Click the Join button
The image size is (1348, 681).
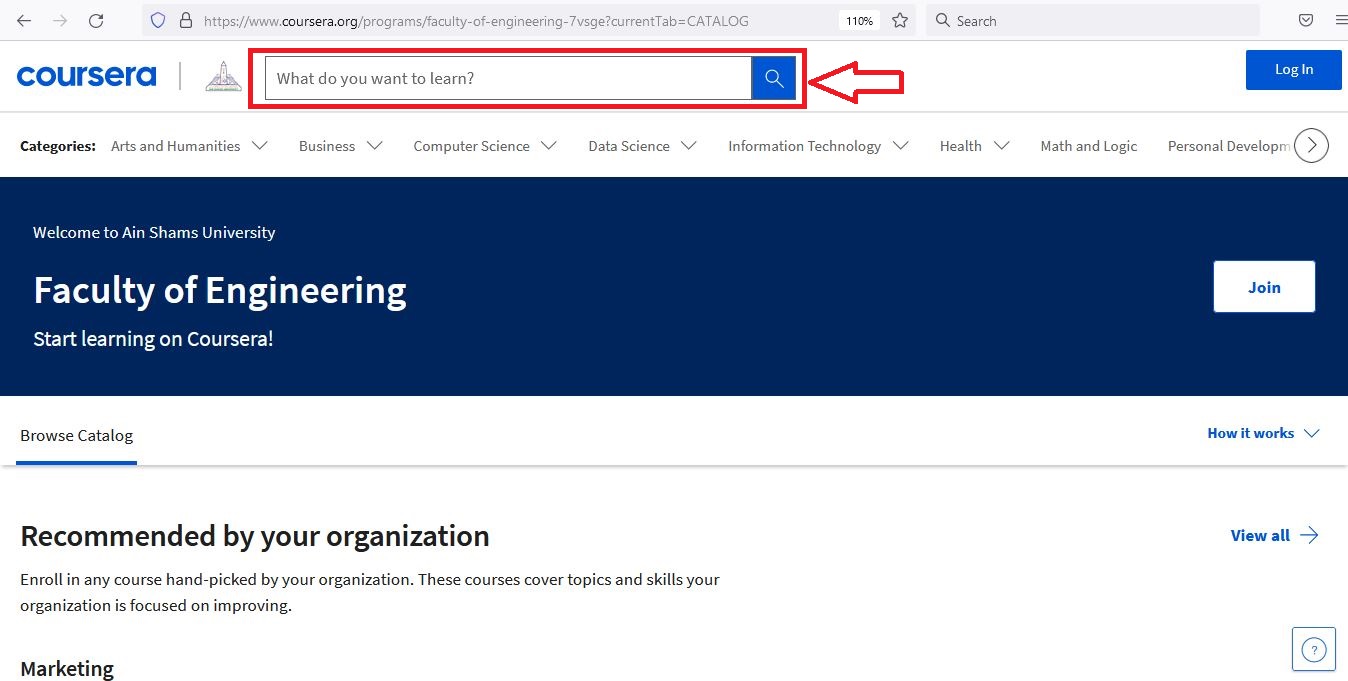(x=1263, y=287)
